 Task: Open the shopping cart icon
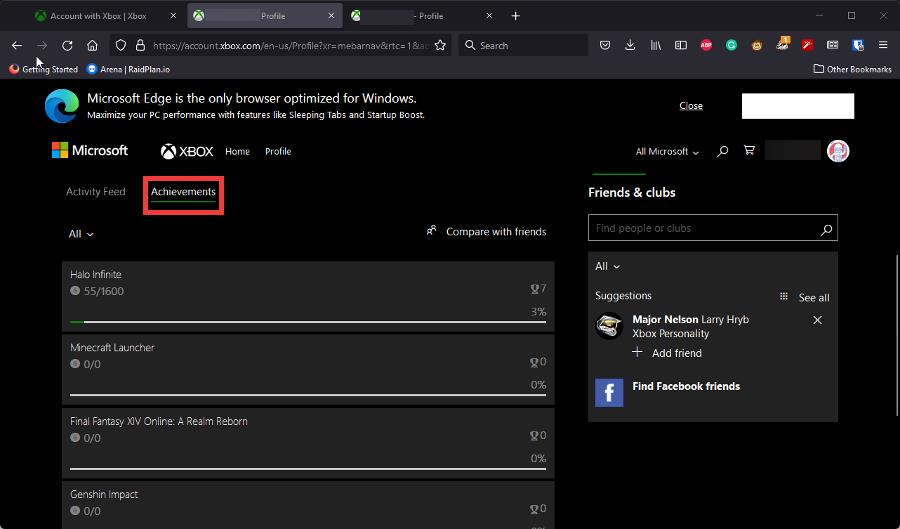(x=749, y=150)
